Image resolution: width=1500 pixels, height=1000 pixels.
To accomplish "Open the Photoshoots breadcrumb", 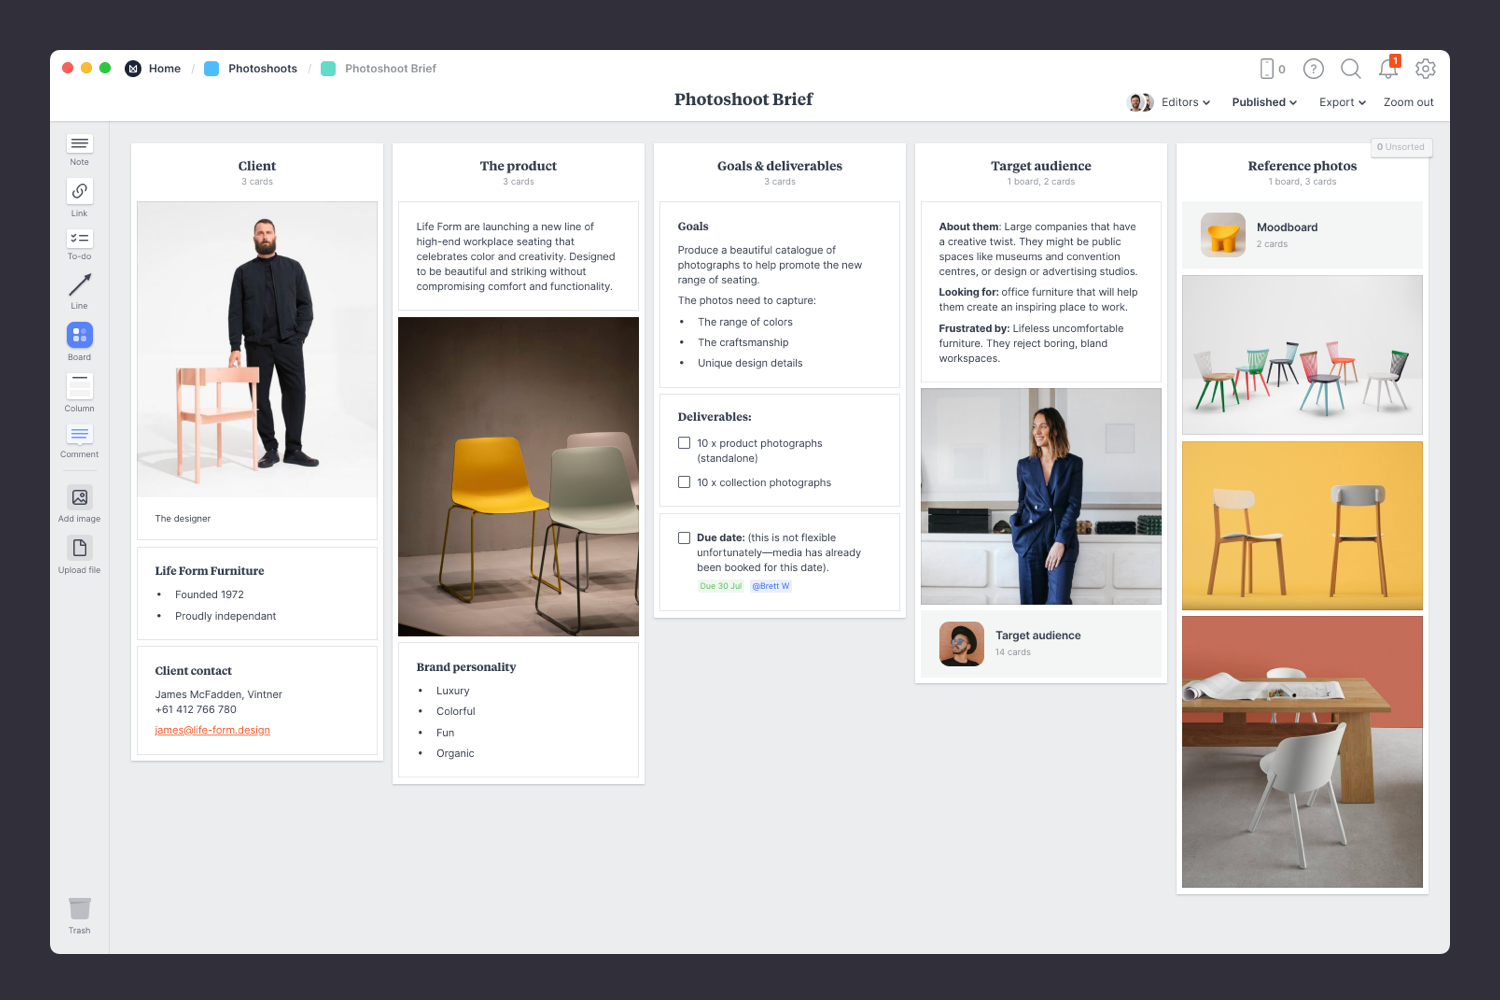I will coord(262,68).
